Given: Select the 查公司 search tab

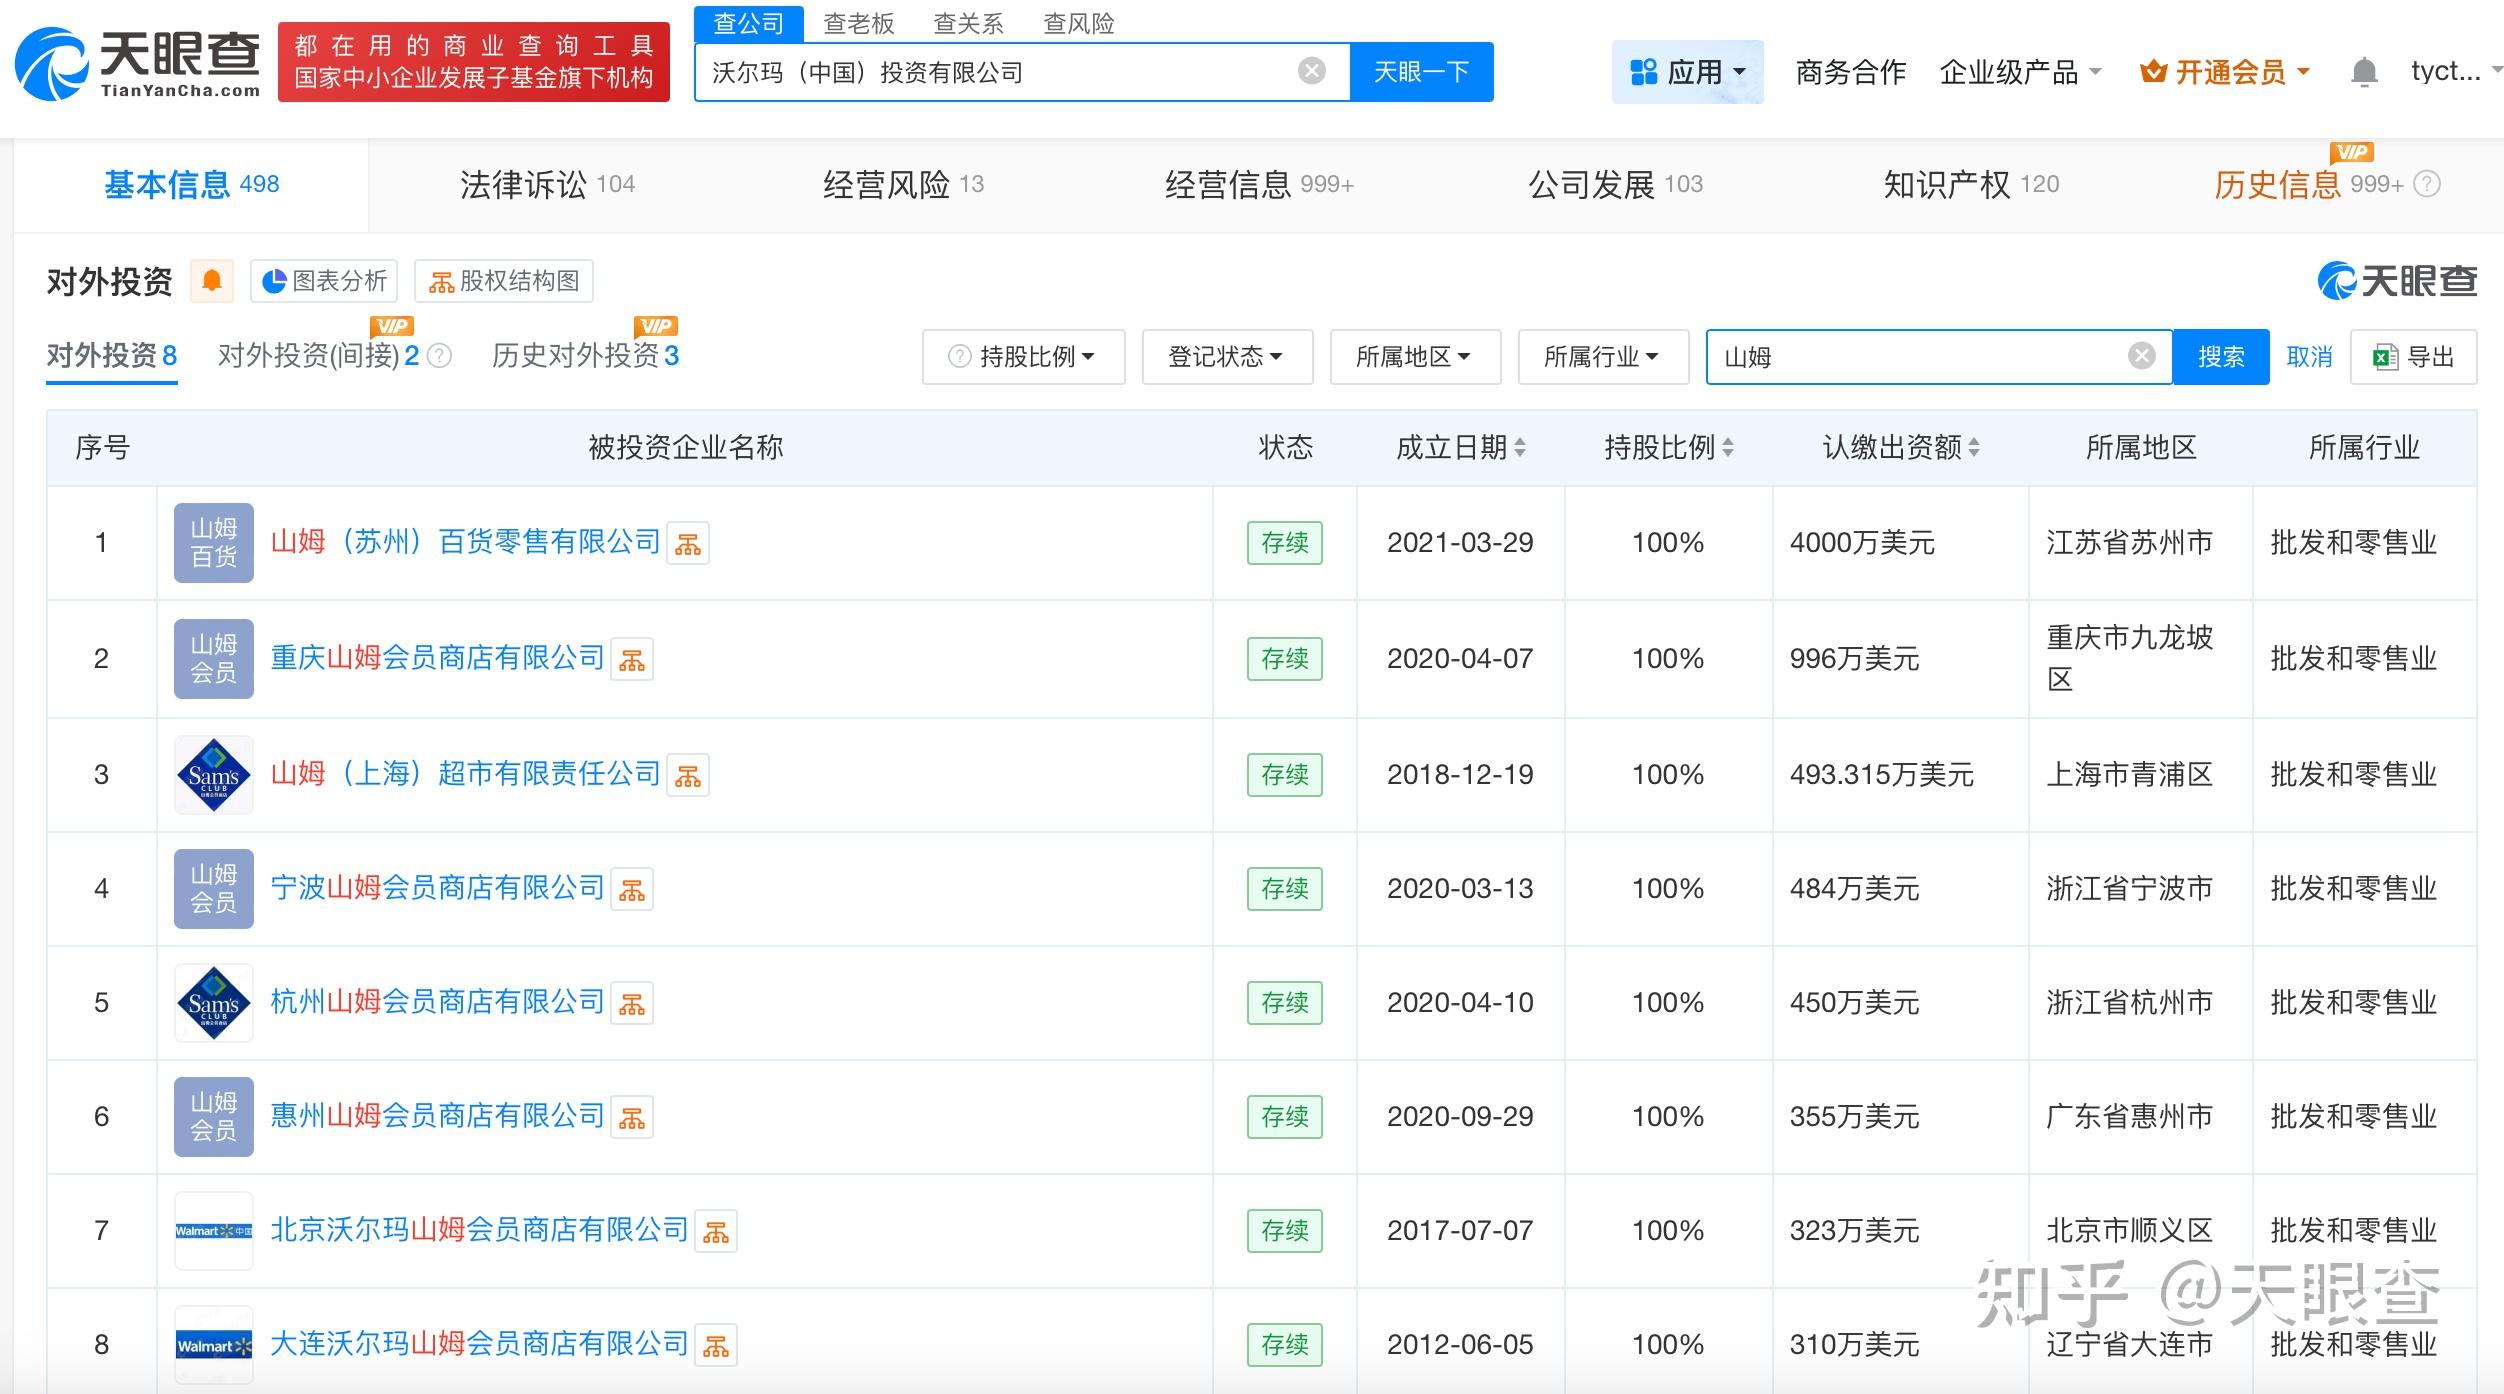Looking at the screenshot, I should 749,23.
